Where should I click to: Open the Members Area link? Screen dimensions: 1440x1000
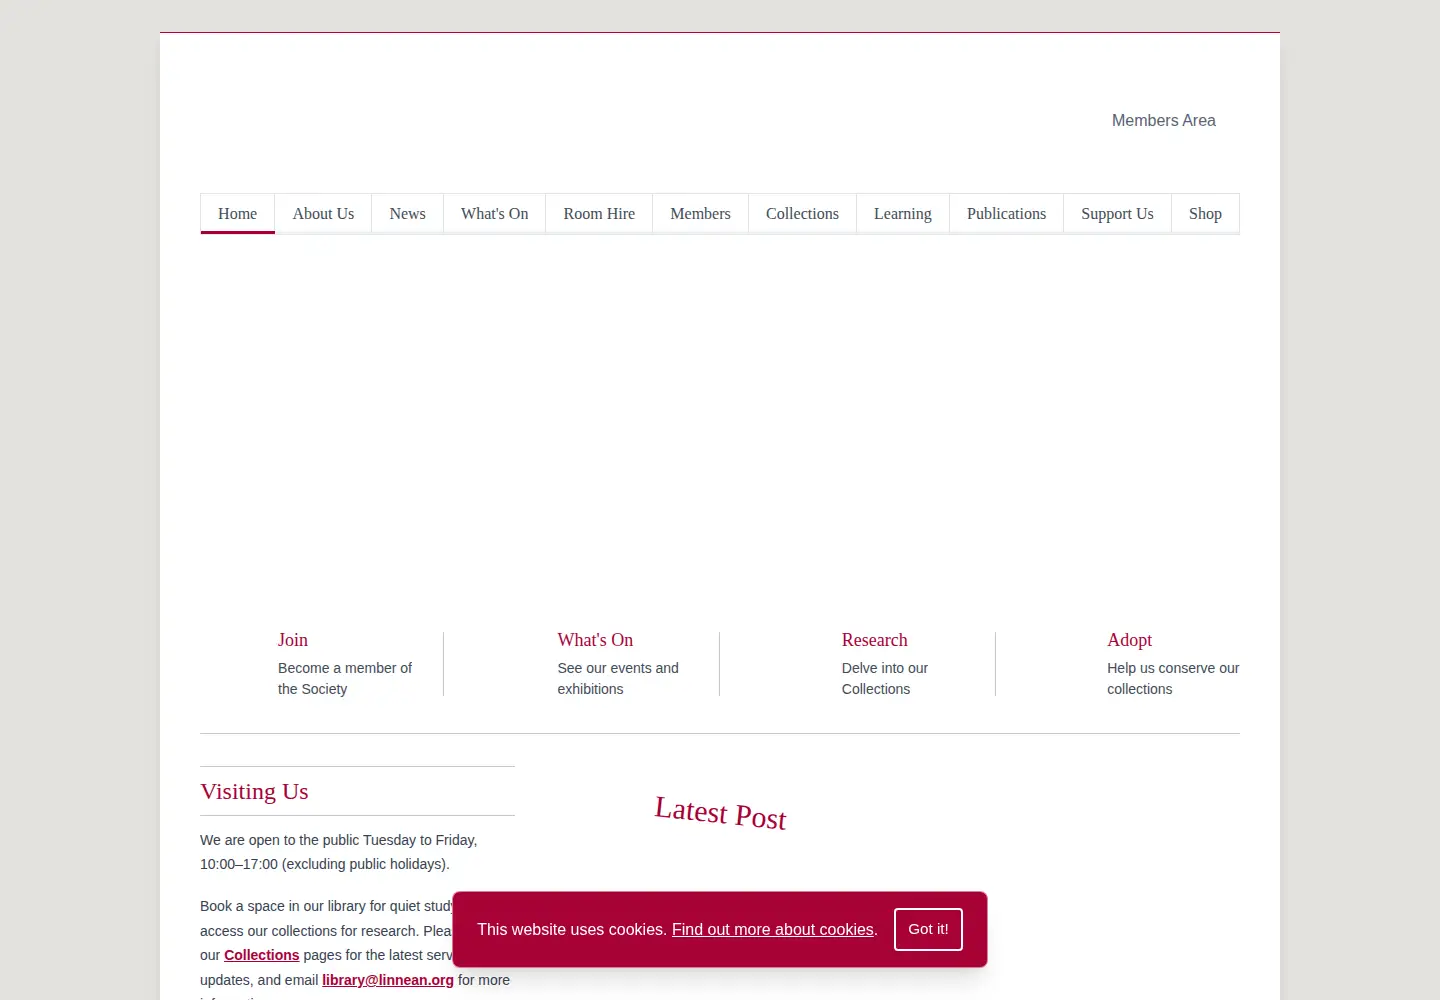coord(1163,120)
